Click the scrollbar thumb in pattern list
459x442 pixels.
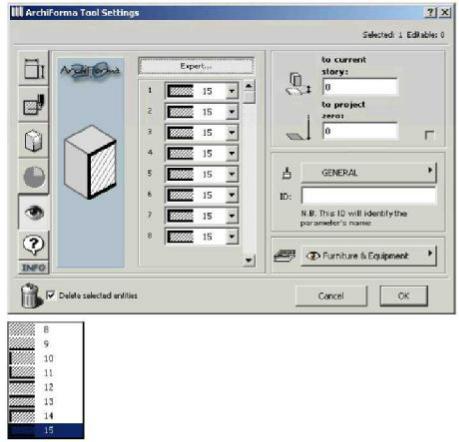[x=249, y=97]
